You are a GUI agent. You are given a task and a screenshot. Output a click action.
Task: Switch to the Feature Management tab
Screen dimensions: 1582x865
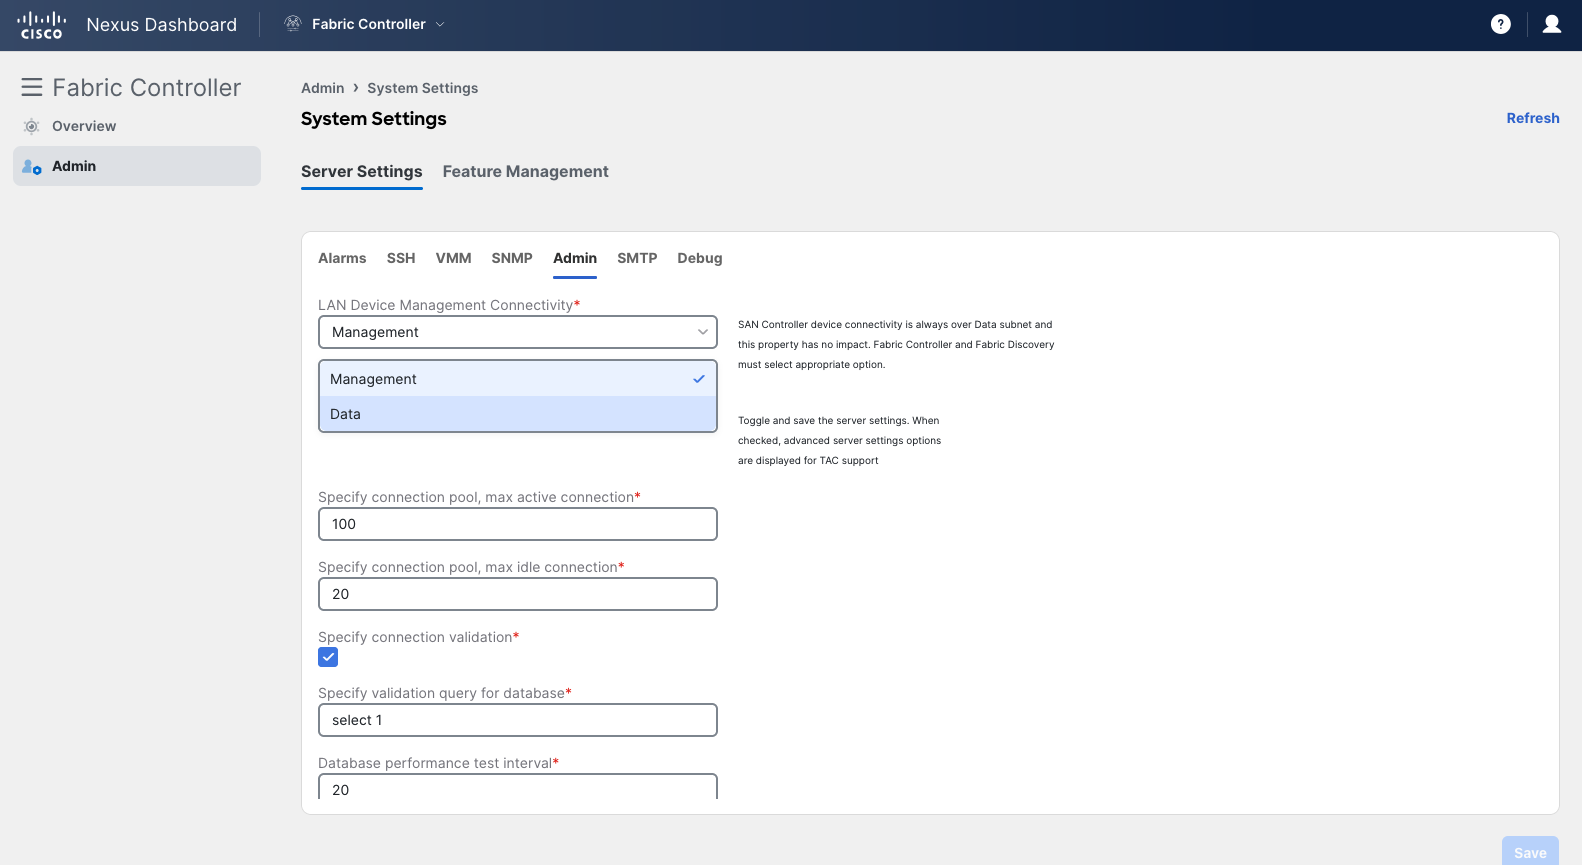click(x=526, y=172)
